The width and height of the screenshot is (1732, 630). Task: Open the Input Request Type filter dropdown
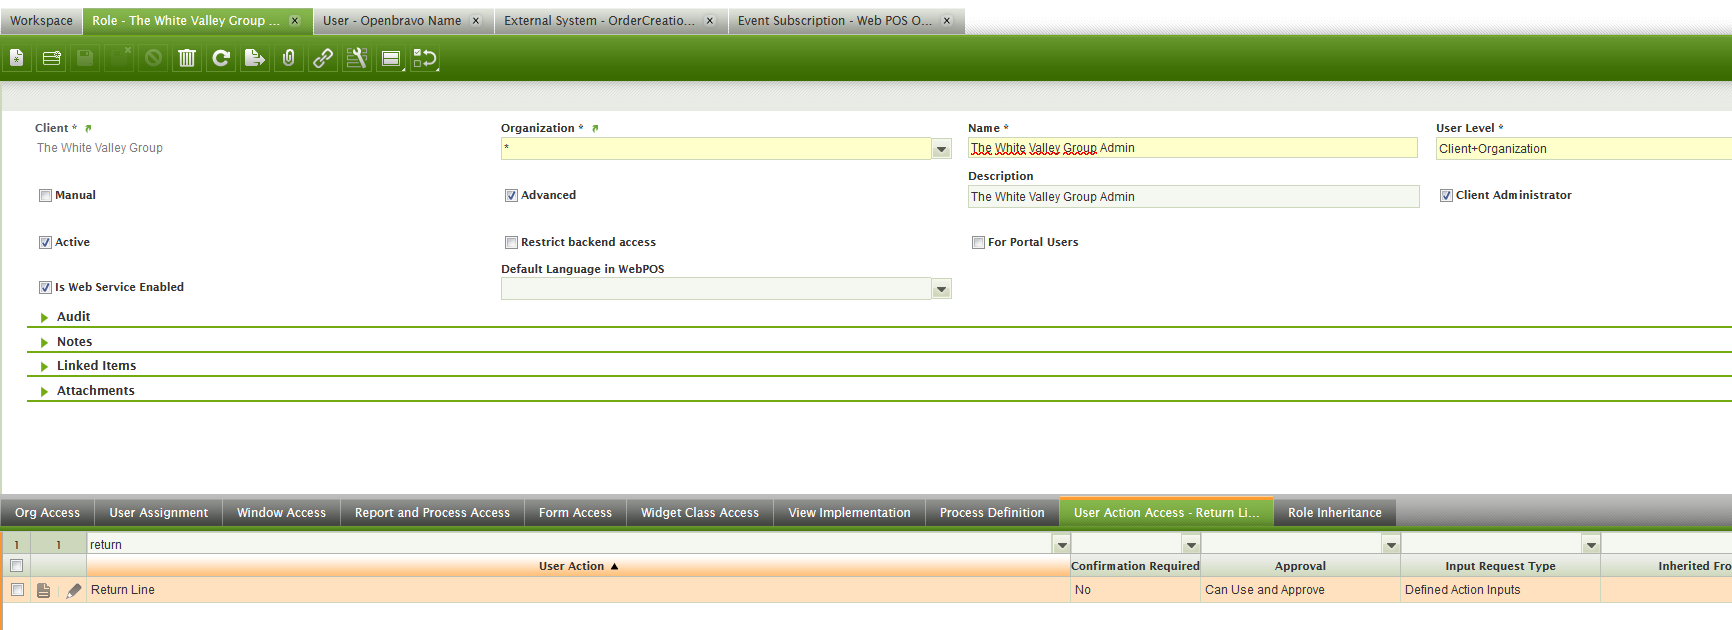click(x=1591, y=545)
